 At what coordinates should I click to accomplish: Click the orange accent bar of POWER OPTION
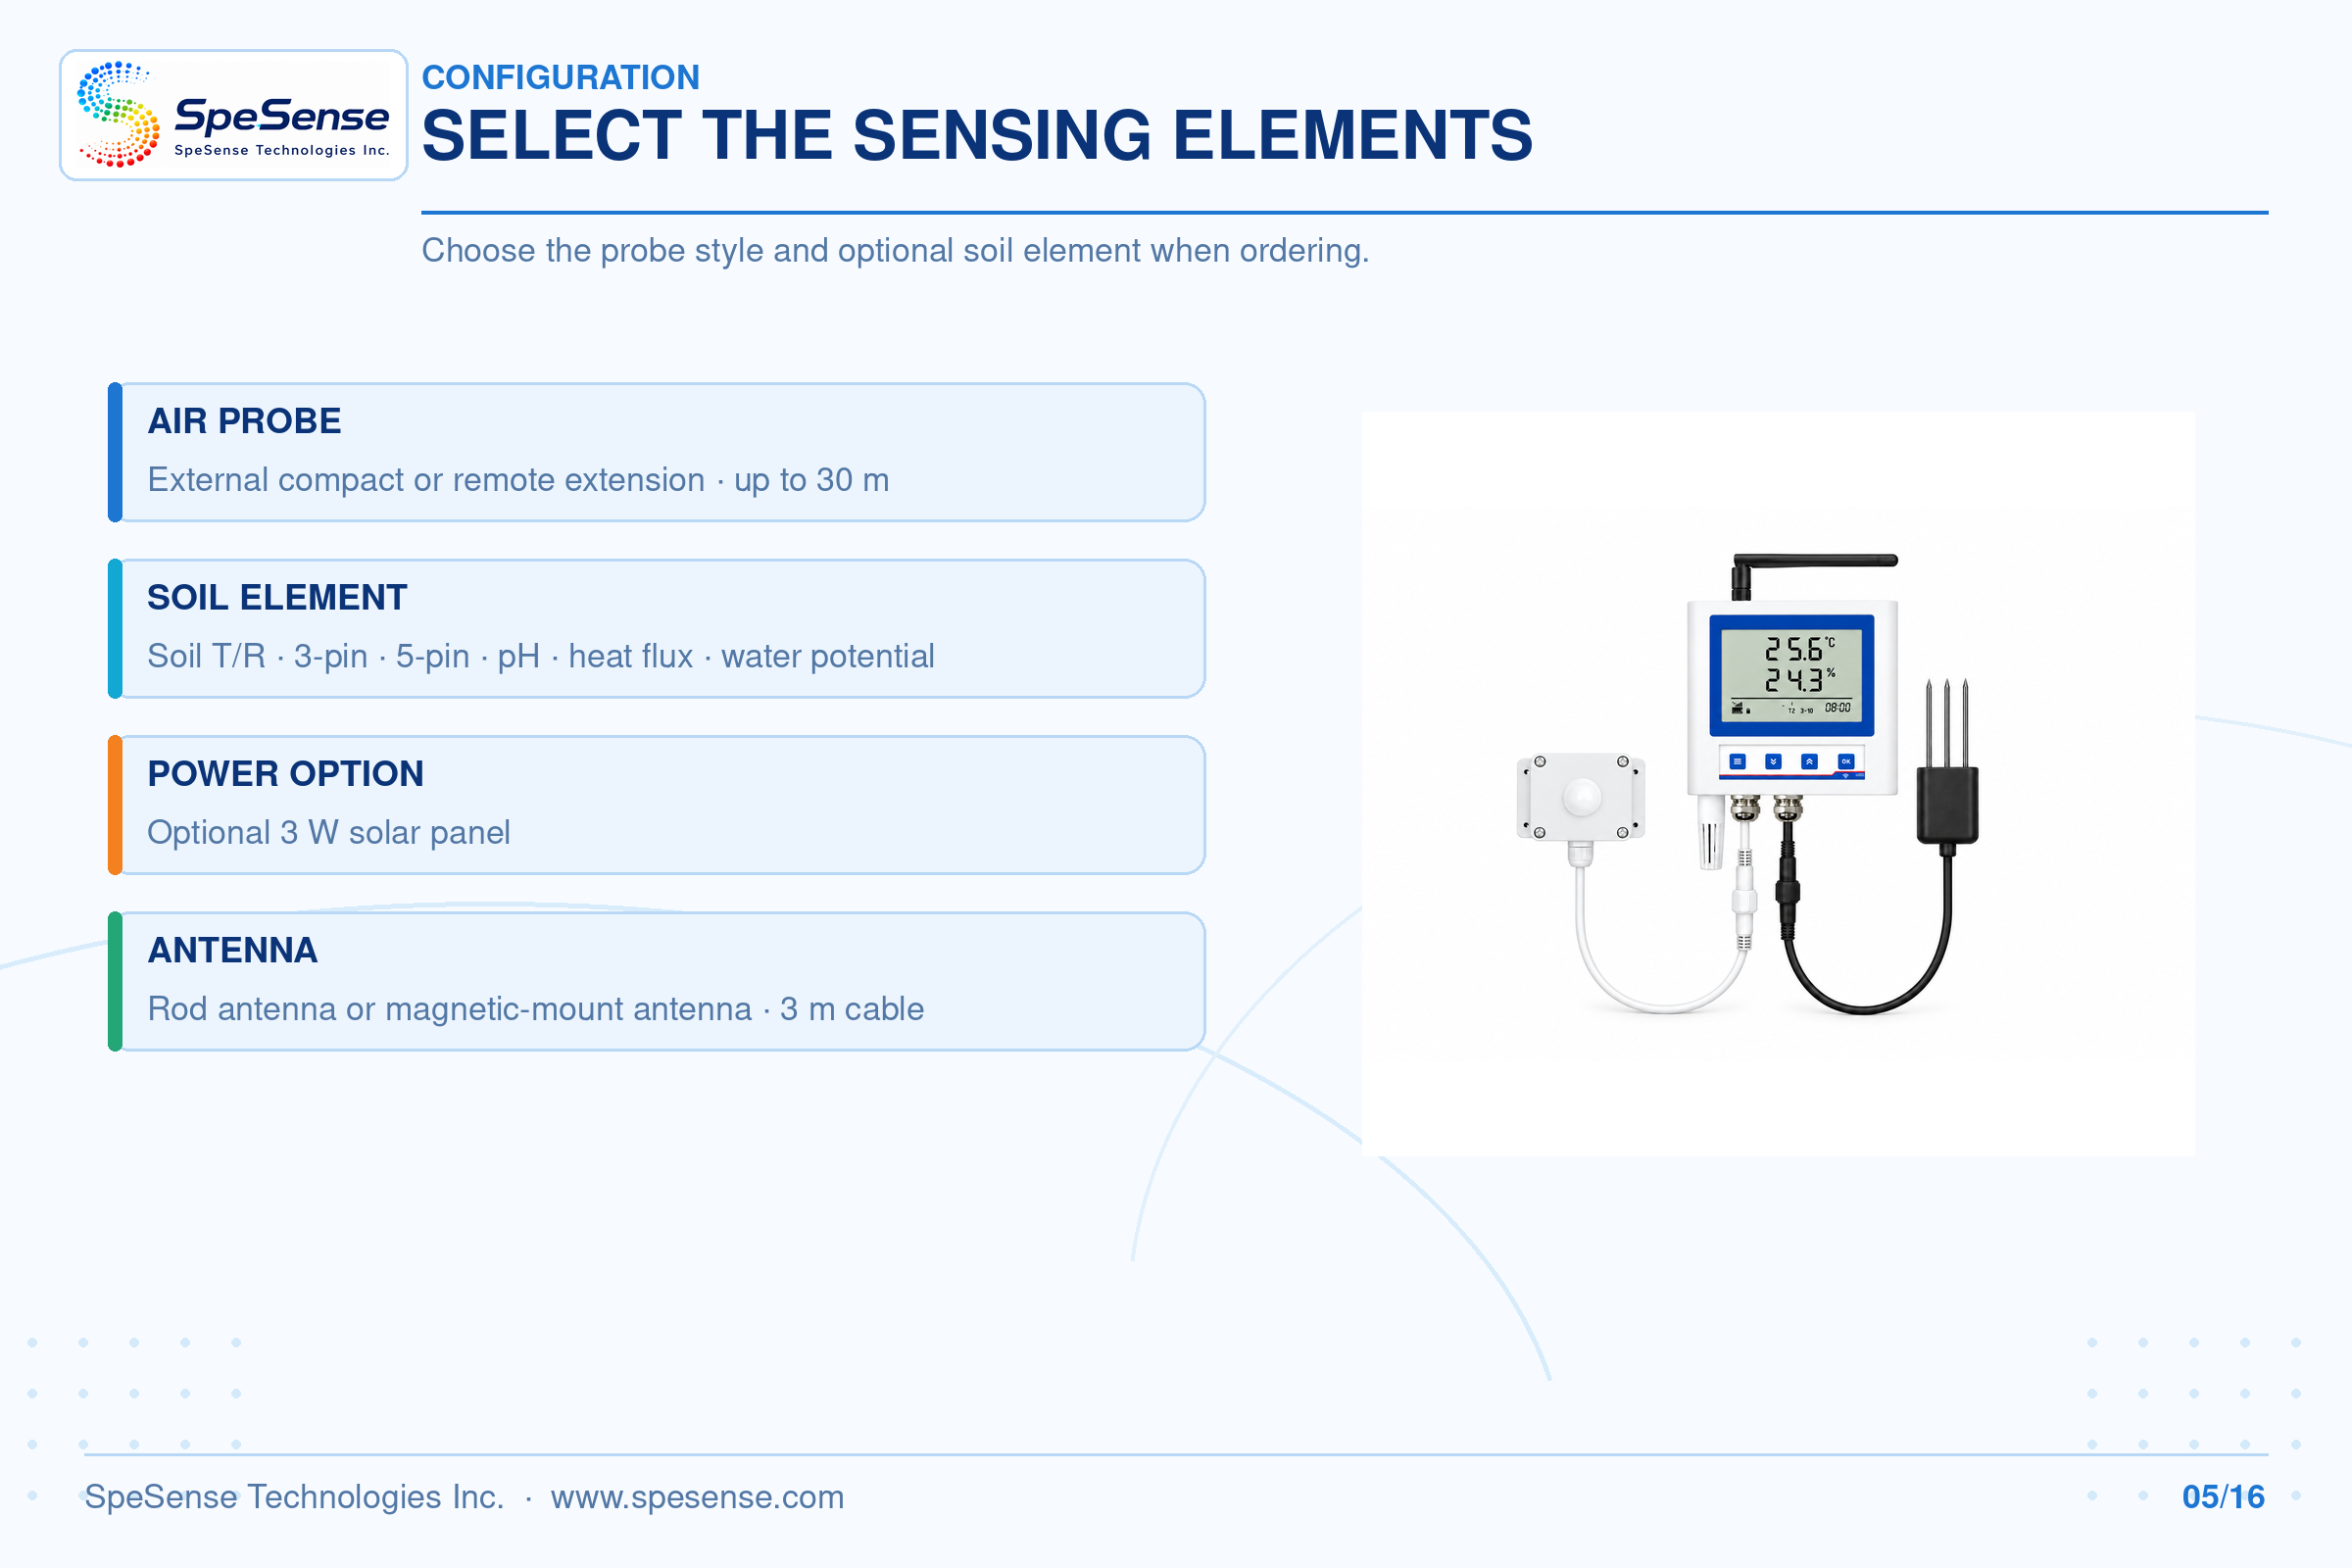(x=115, y=805)
